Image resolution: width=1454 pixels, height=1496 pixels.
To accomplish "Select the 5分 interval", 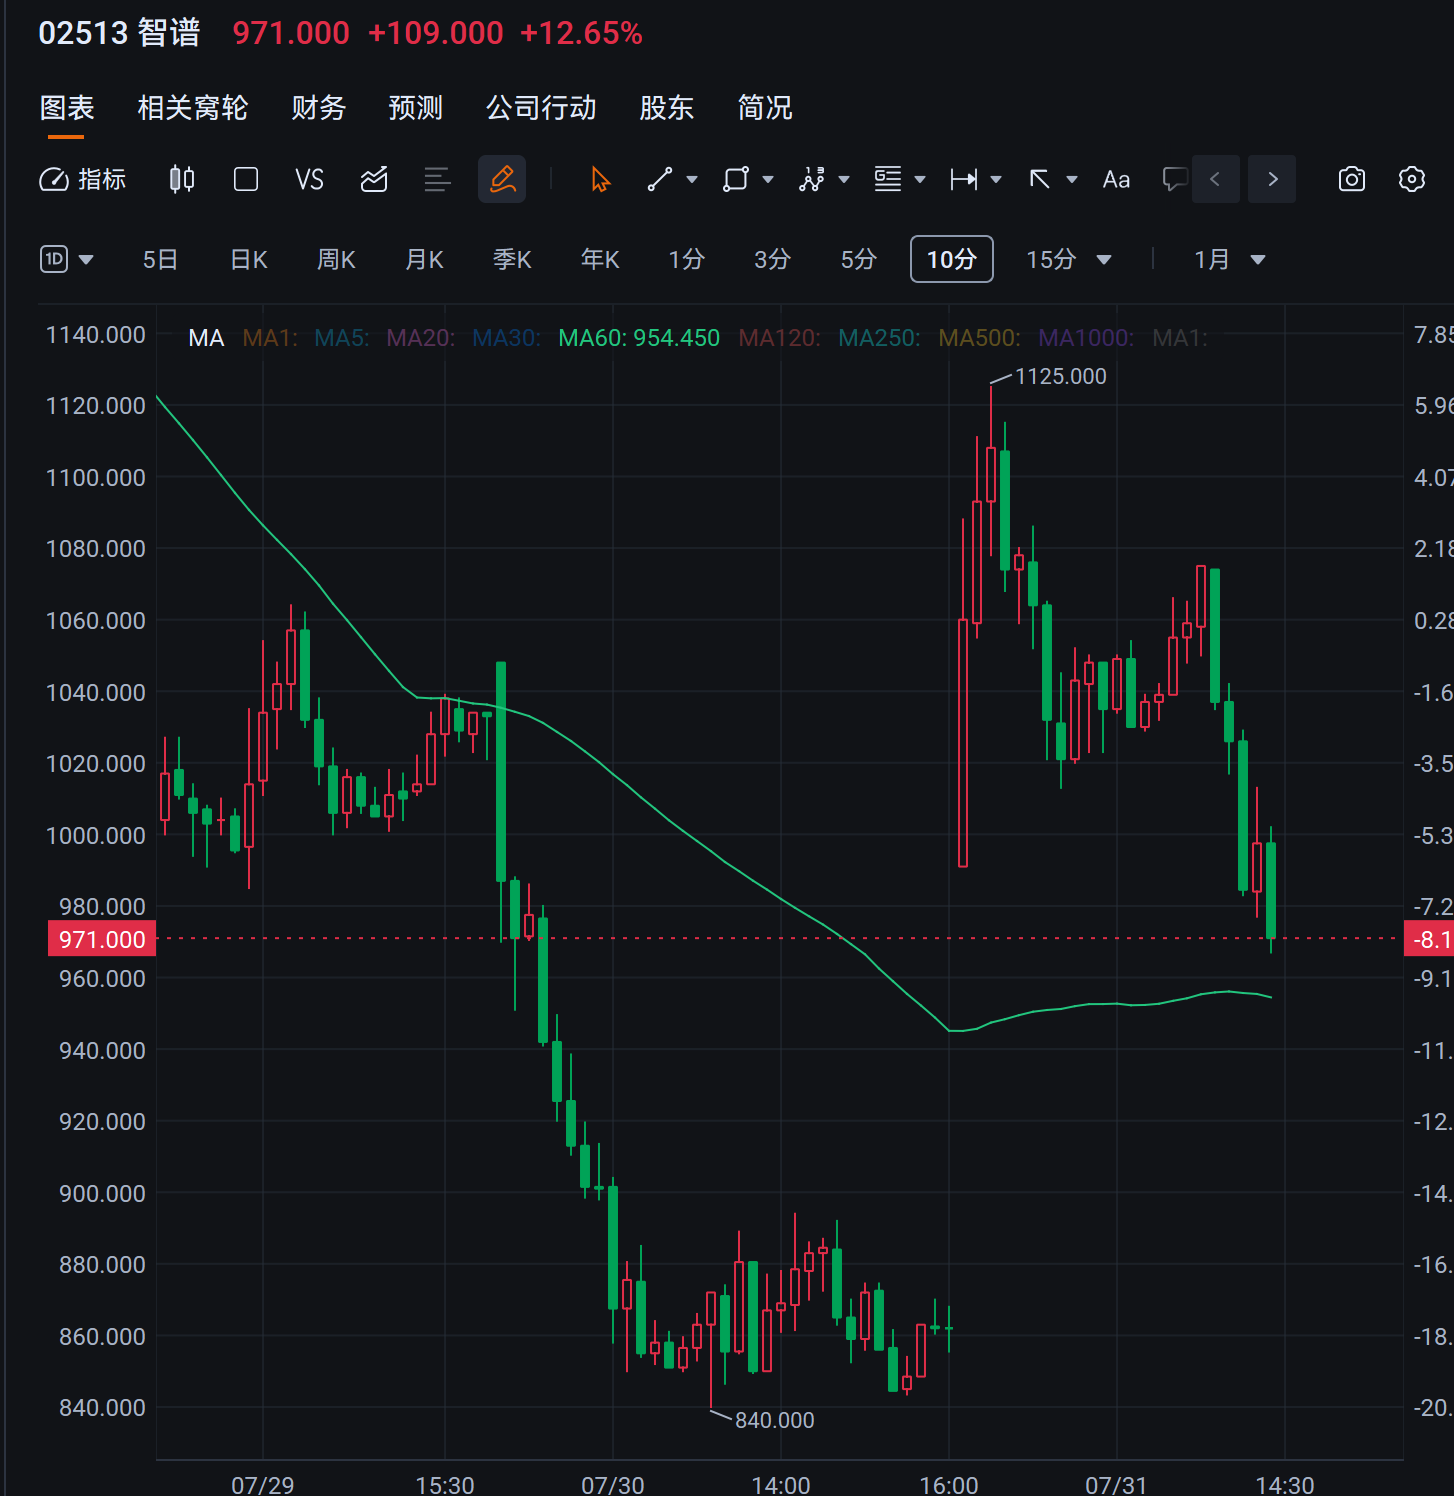I will point(859,260).
